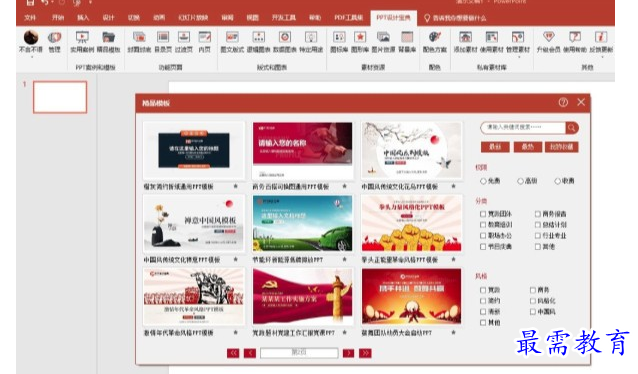
Task: Go to the next page of templates
Action: pyautogui.click(x=348, y=353)
